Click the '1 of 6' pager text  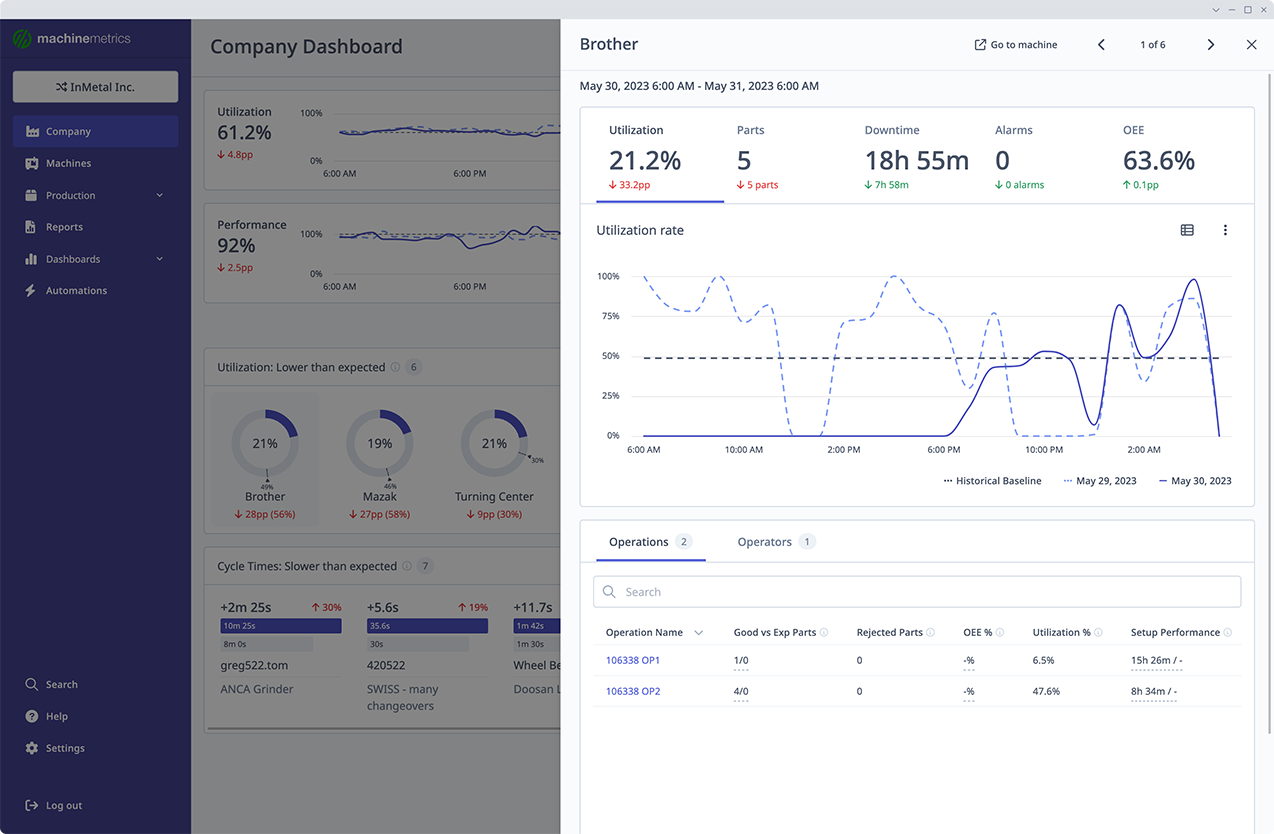(x=1153, y=45)
